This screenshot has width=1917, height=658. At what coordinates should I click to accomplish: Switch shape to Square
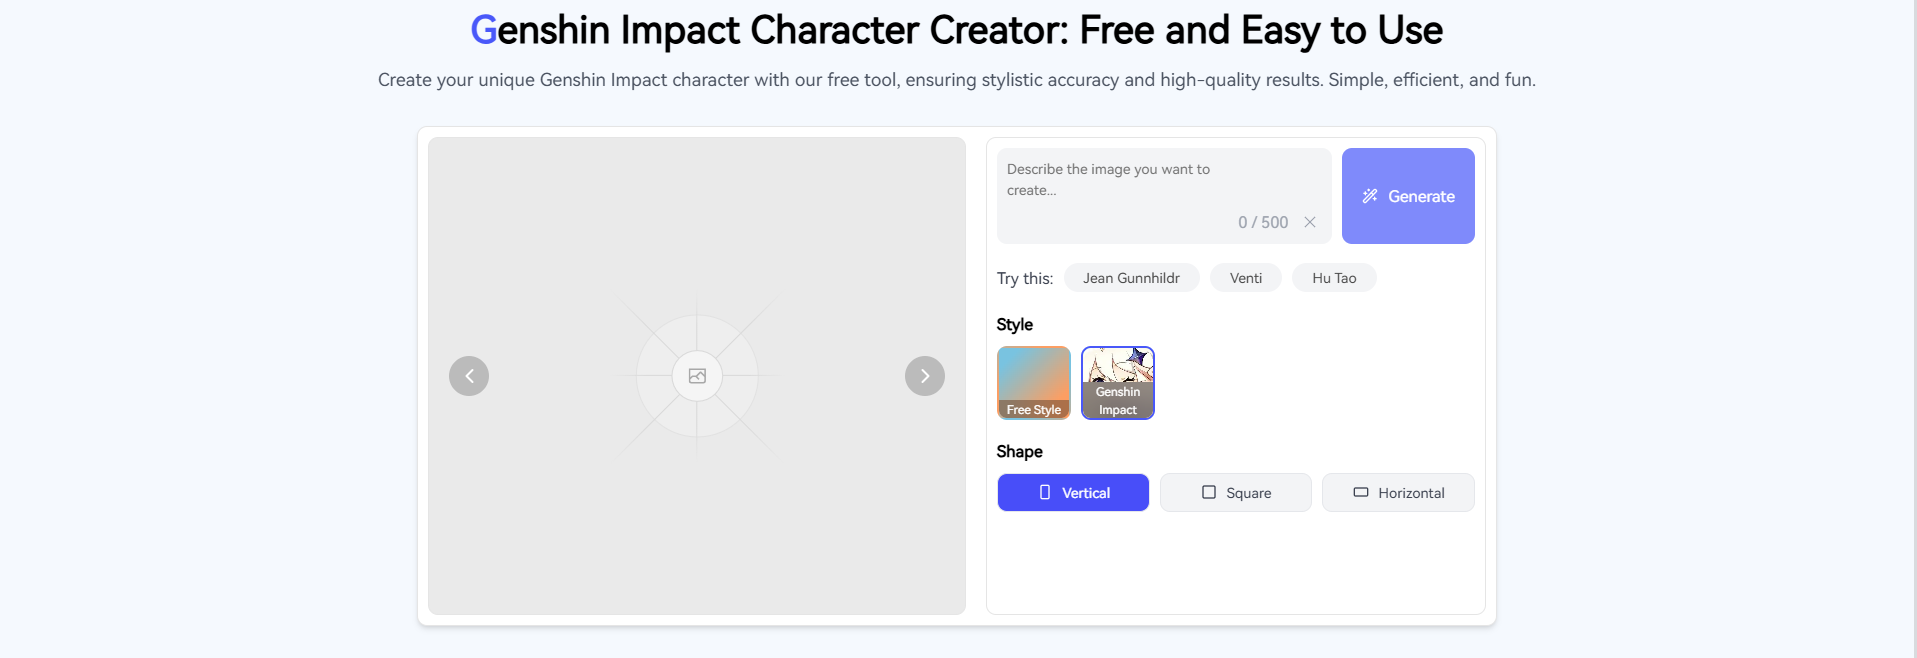pos(1235,493)
